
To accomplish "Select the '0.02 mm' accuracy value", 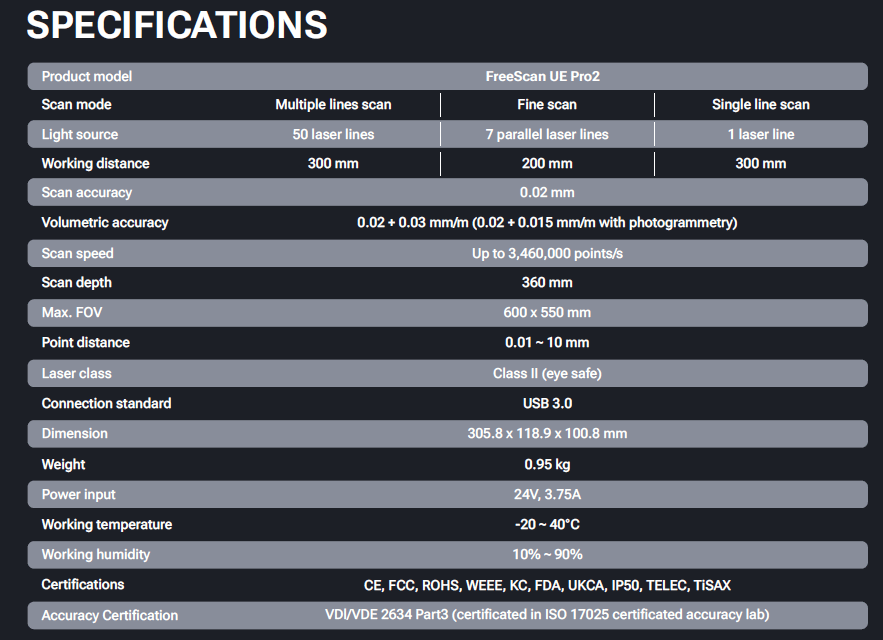I will [x=547, y=192].
